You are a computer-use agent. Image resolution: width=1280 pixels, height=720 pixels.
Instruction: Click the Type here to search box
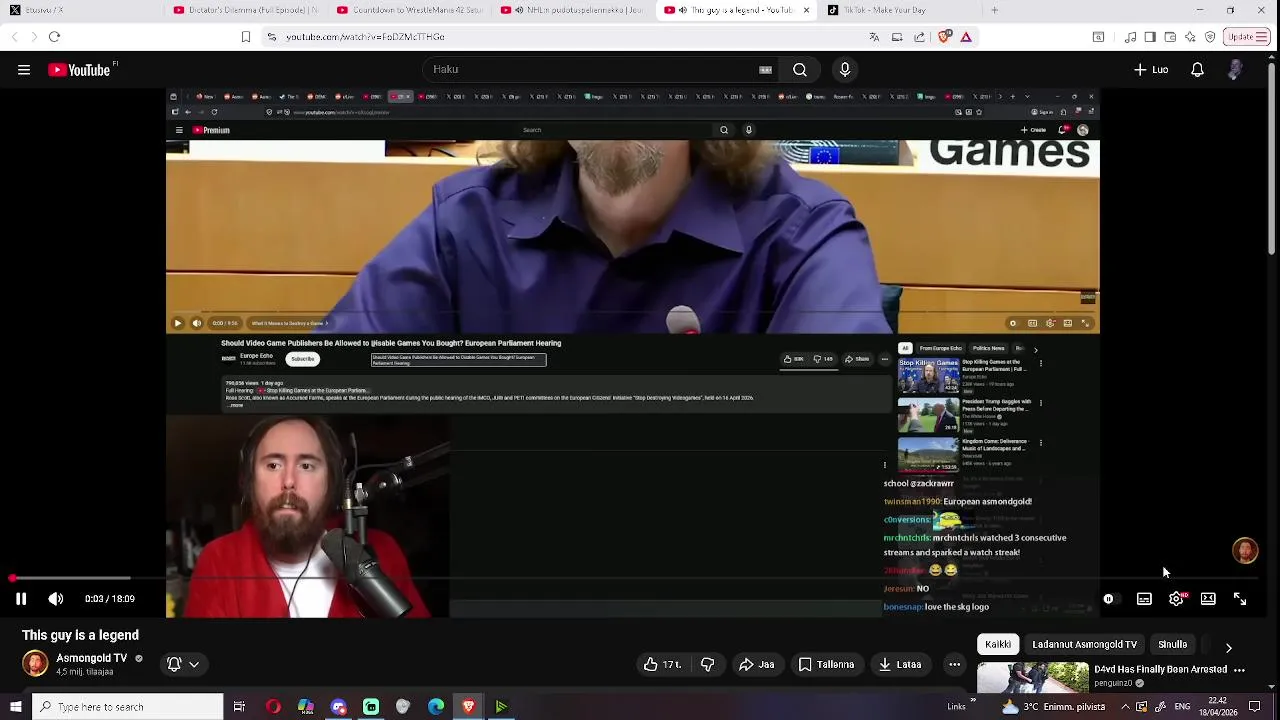pyautogui.click(x=127, y=707)
